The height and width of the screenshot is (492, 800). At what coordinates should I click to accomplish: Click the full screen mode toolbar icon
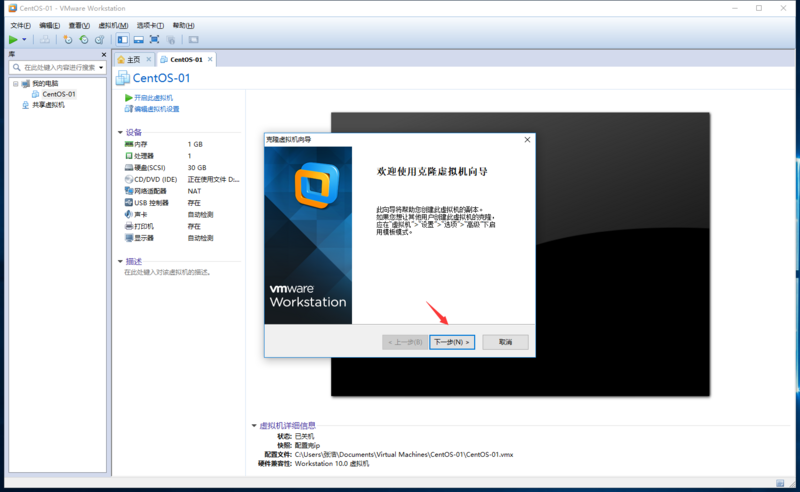click(154, 39)
